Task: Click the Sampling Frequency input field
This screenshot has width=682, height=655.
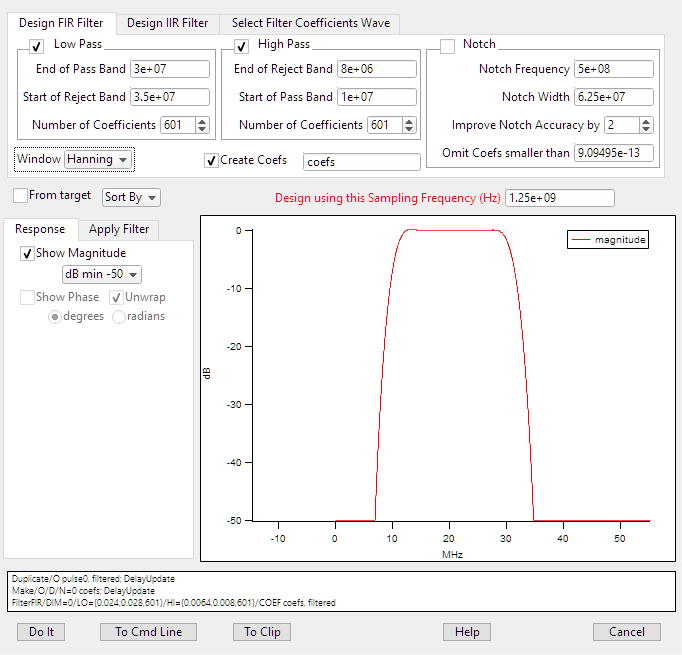Action: point(559,198)
